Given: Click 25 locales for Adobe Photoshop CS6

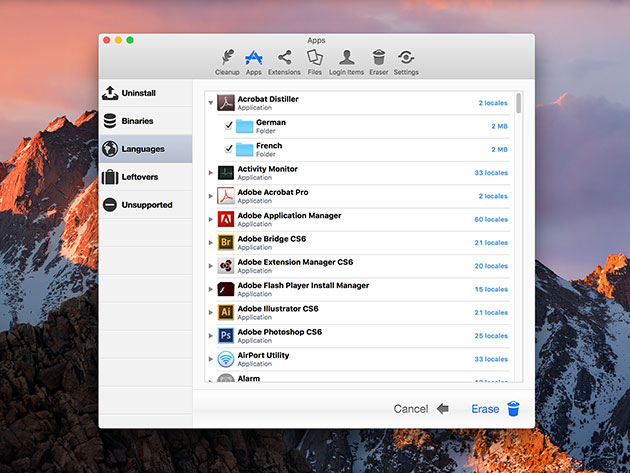Looking at the screenshot, I should coord(491,336).
